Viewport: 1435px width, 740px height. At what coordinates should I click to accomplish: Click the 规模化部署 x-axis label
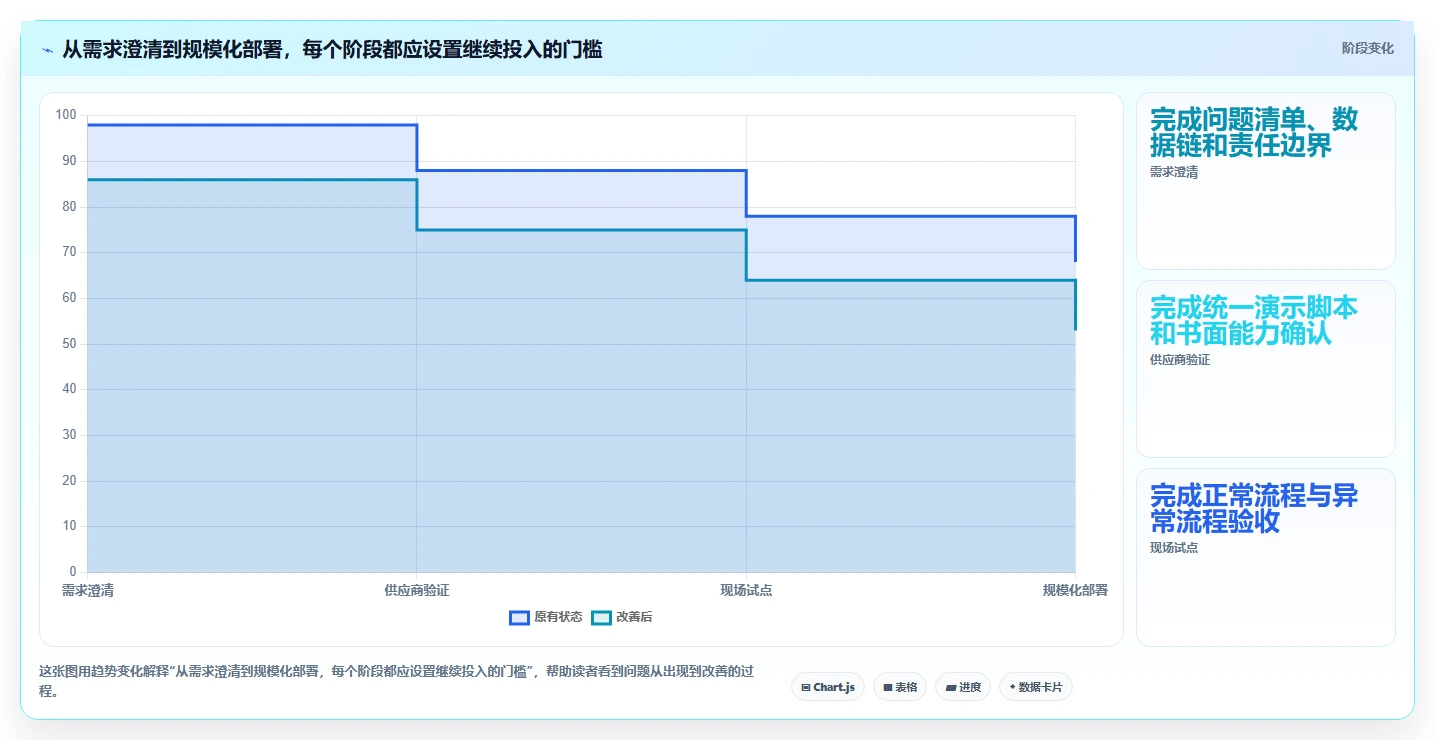(1075, 590)
